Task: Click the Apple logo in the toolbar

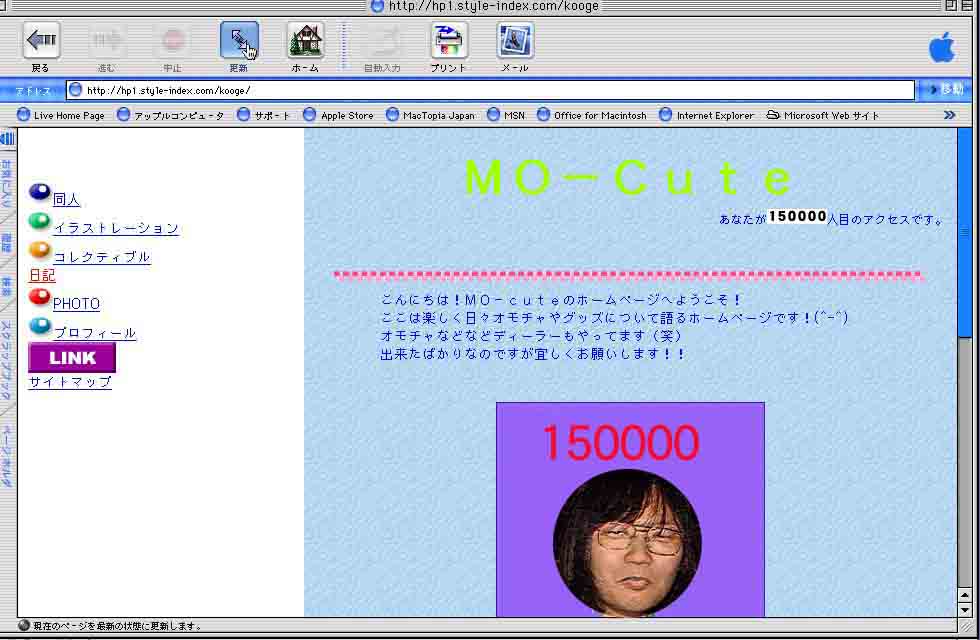Action: click(941, 46)
